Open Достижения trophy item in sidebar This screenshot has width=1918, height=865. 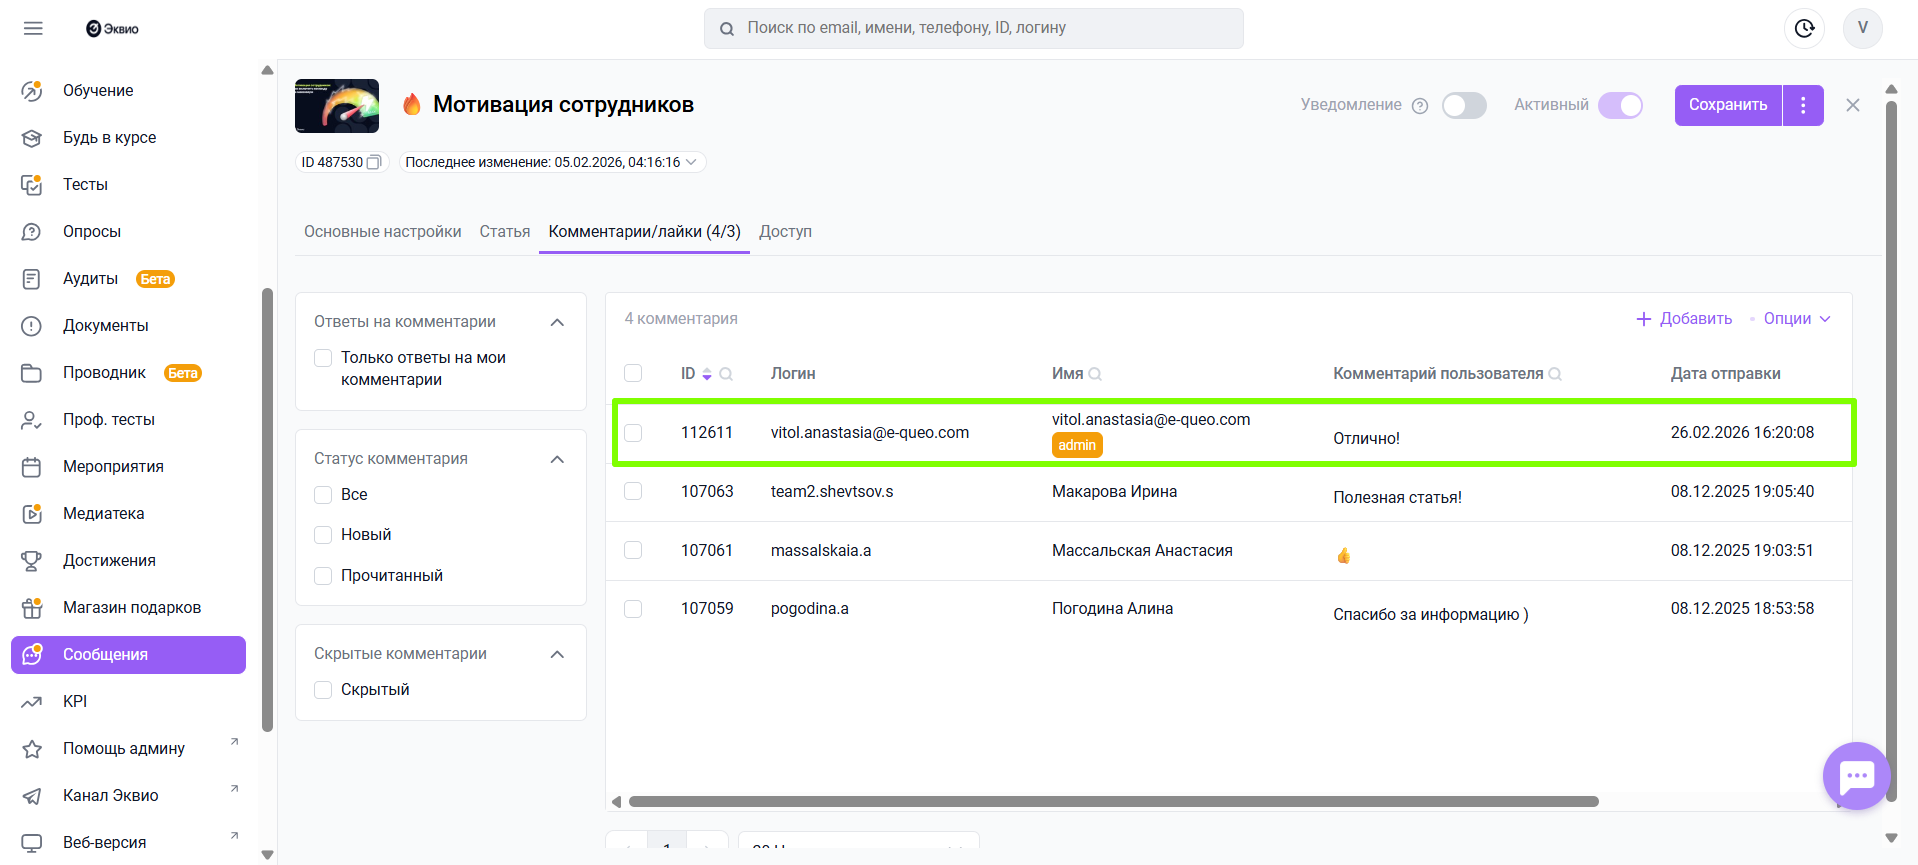(109, 560)
